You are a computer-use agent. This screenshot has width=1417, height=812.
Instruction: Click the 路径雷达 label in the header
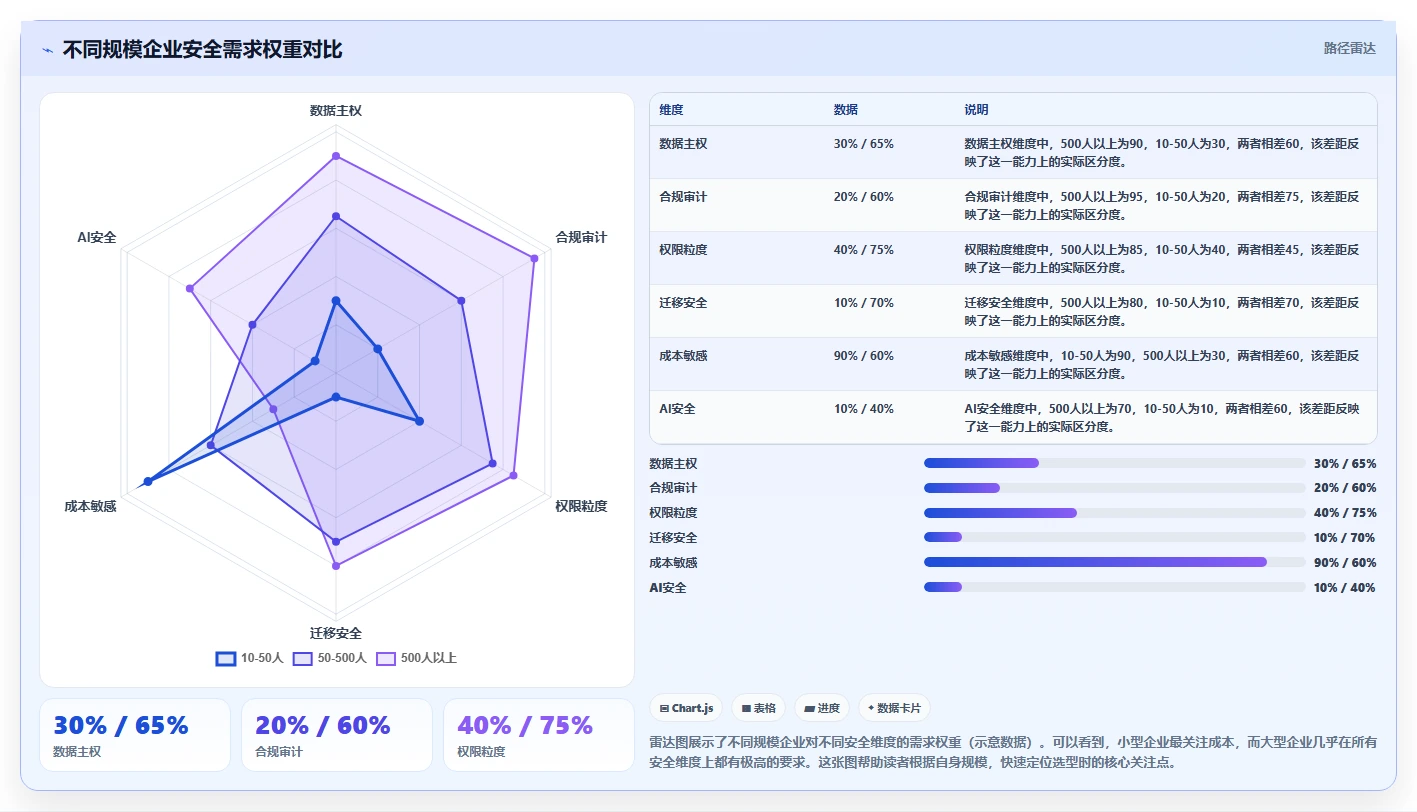[x=1349, y=48]
